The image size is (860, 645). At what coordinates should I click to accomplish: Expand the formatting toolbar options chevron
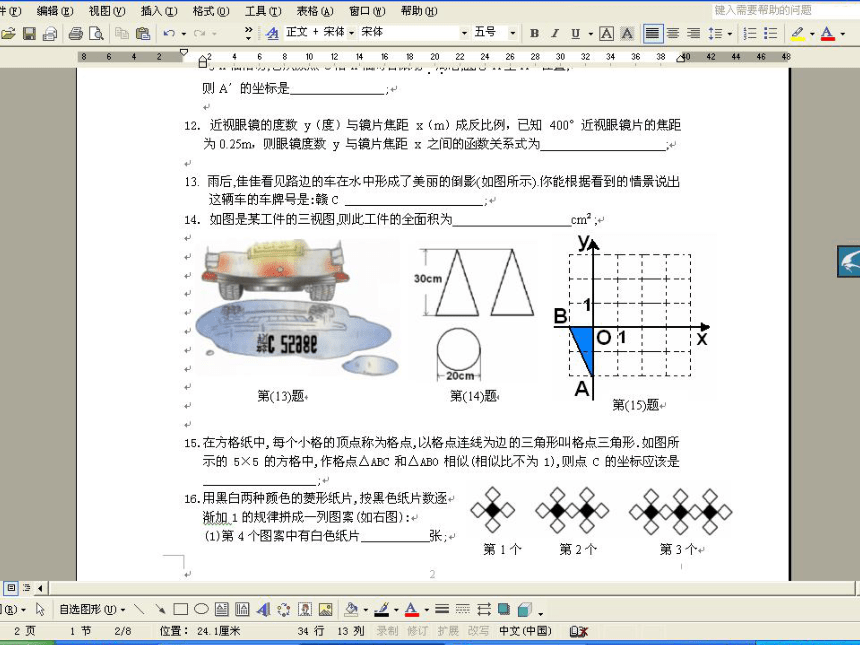coord(248,33)
